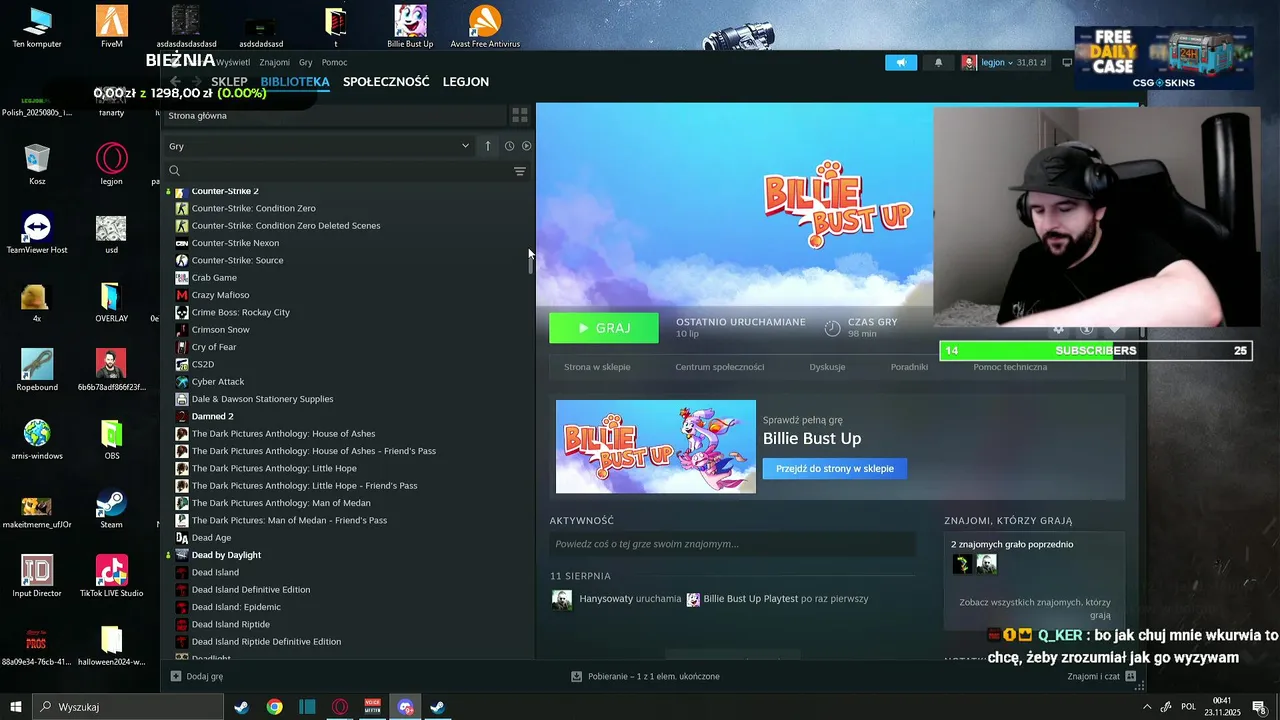Open TikTok LIVE Studio desktop icon

112,576
